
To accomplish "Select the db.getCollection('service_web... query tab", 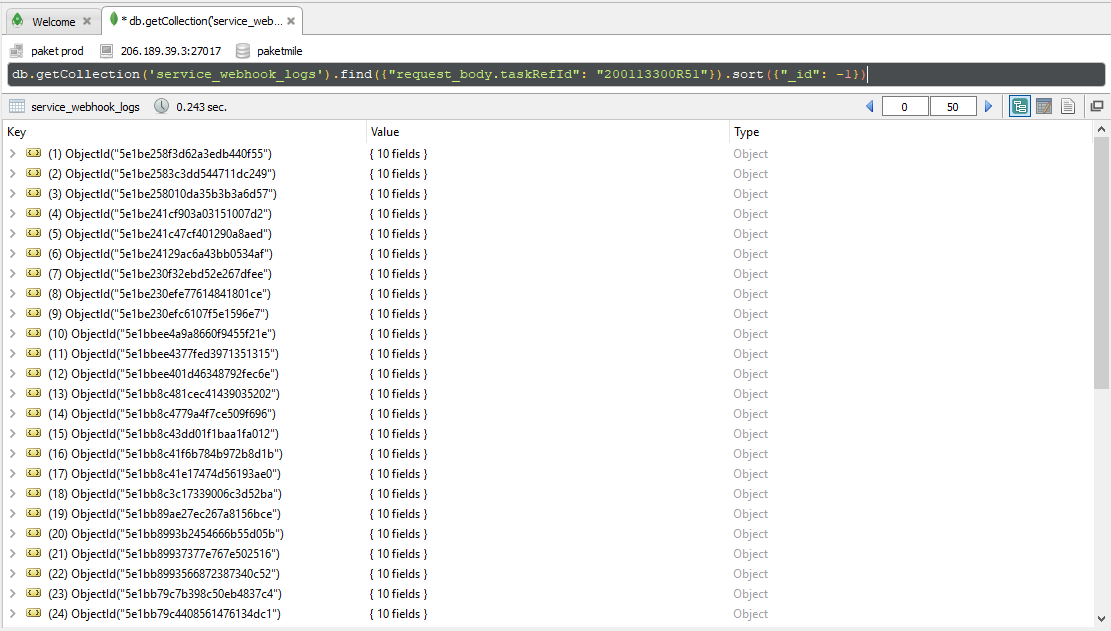I will (x=204, y=21).
